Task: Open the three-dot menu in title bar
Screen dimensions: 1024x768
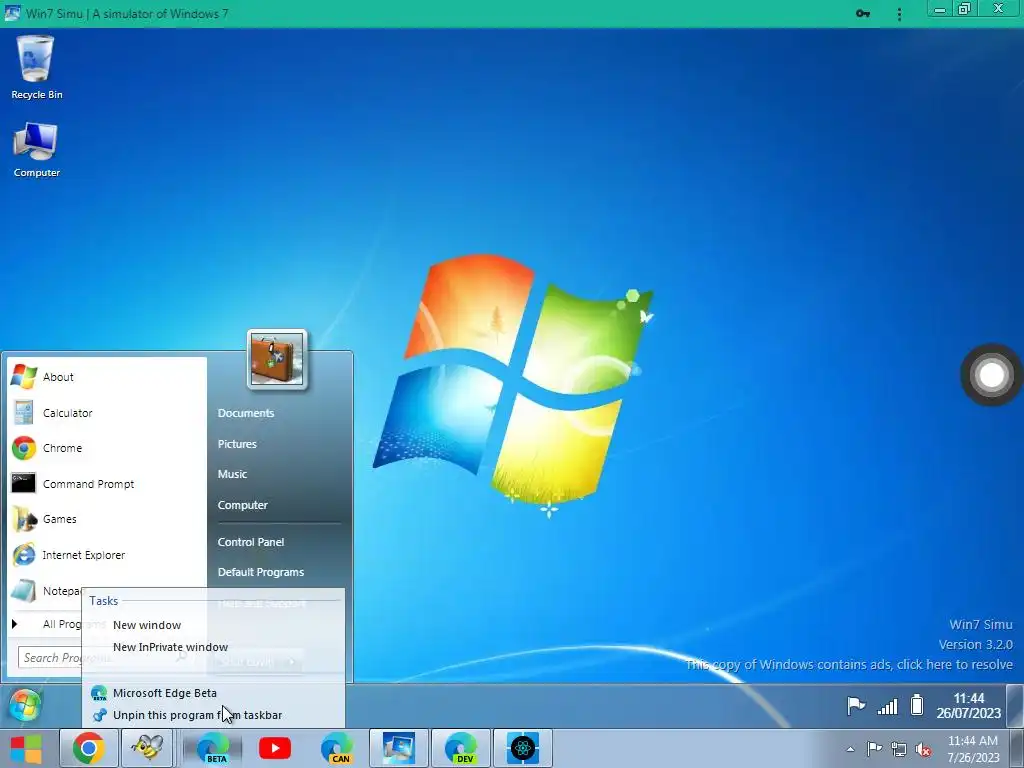Action: pos(899,14)
